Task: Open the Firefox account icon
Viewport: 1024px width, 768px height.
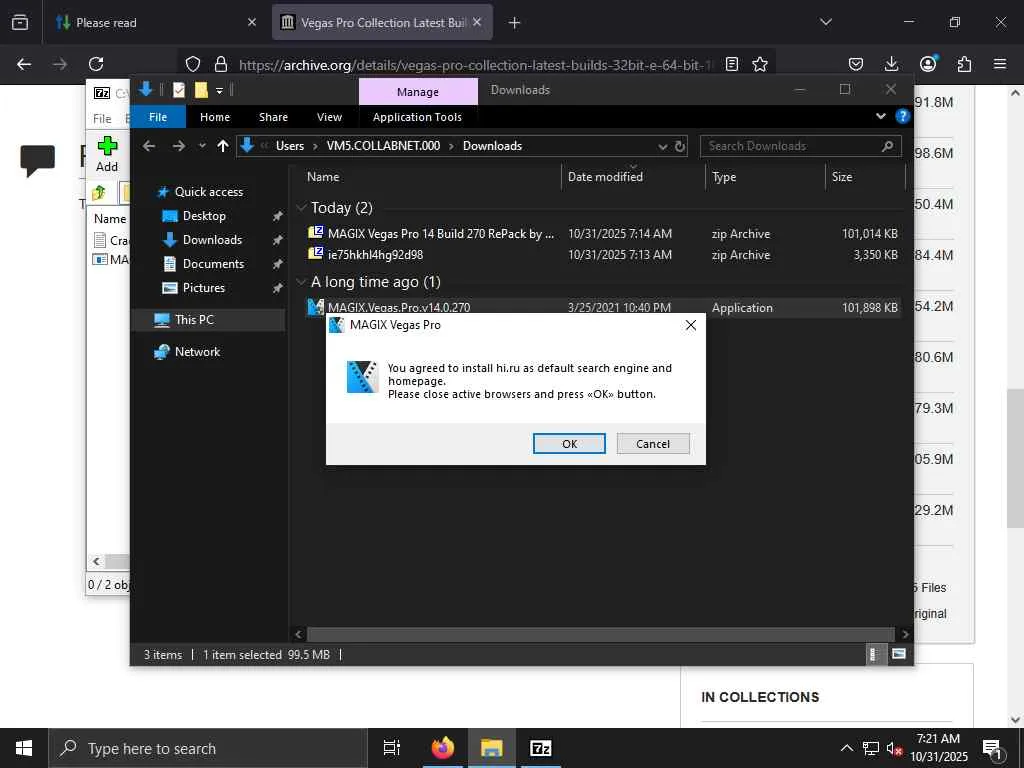Action: coord(928,64)
